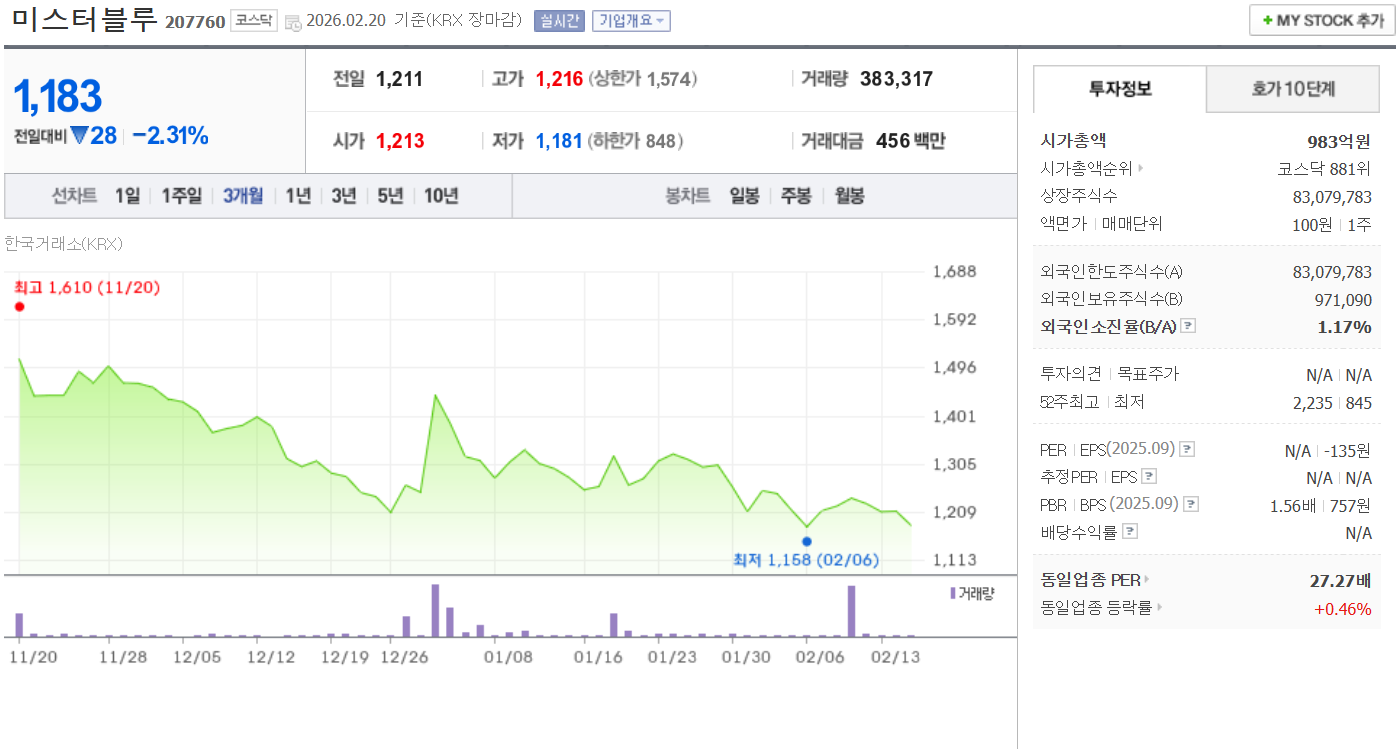The width and height of the screenshot is (1400, 749).
Task: Click the 최저 1,158 (02/06) label
Action: tap(806, 560)
